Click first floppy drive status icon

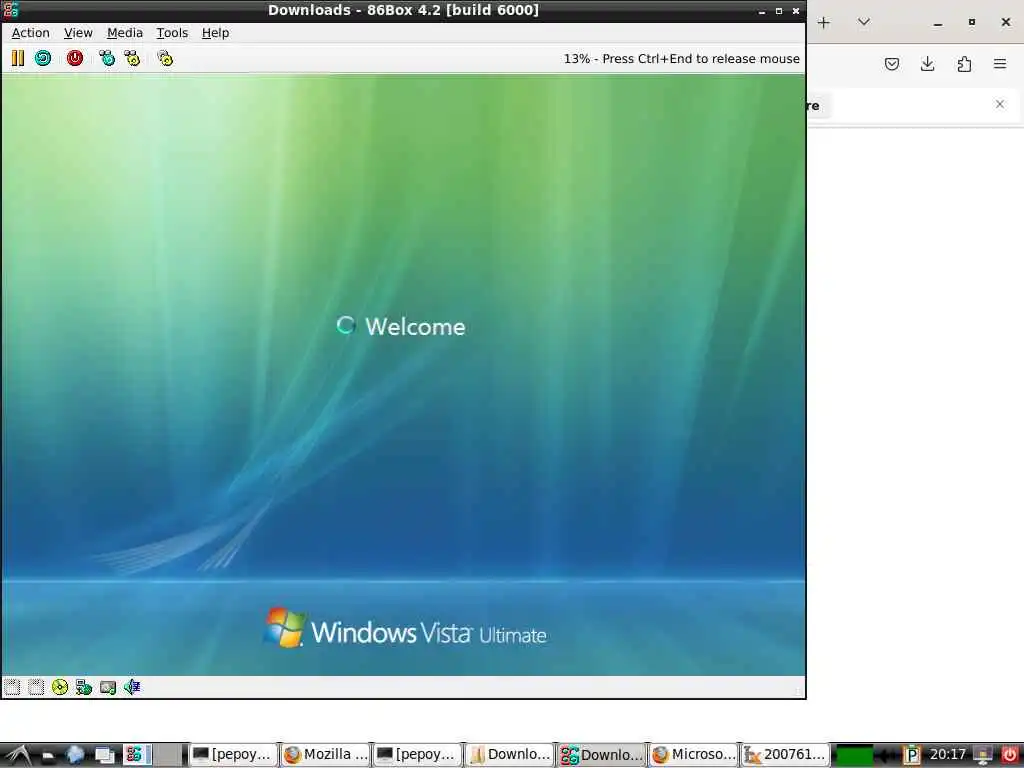pyautogui.click(x=12, y=687)
